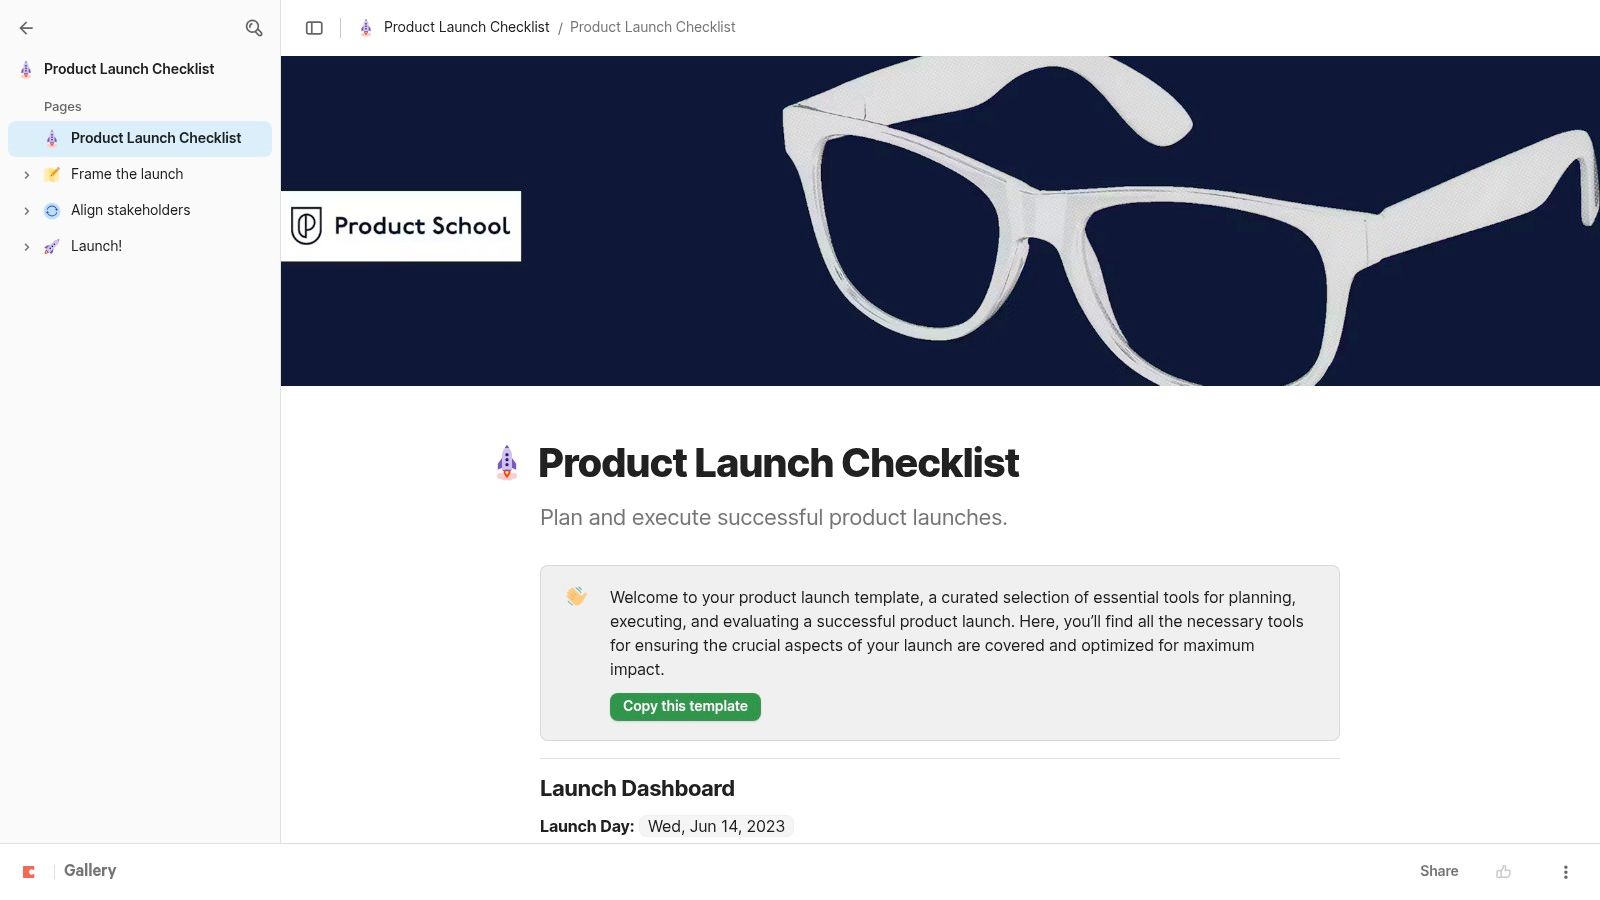This screenshot has width=1600, height=900.
Task: Click the Coda logo in footer
Action: pos(29,872)
